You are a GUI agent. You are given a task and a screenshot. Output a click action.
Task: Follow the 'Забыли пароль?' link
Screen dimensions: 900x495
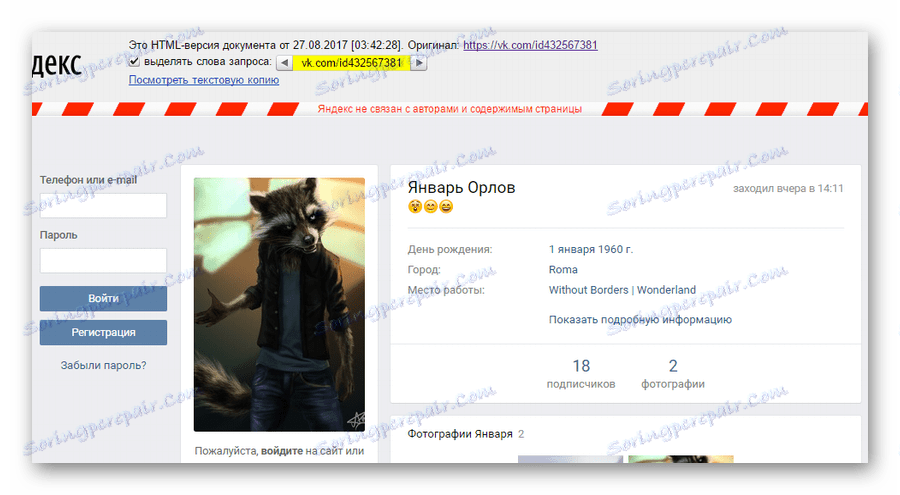coord(103,365)
